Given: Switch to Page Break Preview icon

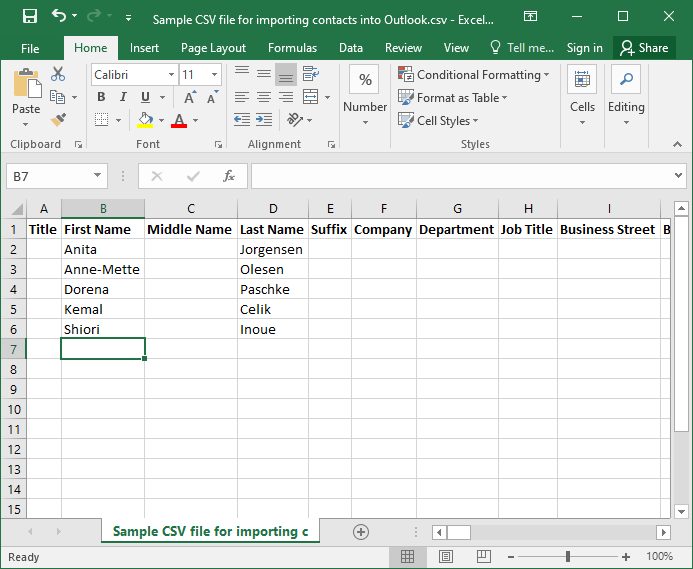Looking at the screenshot, I should point(484,557).
